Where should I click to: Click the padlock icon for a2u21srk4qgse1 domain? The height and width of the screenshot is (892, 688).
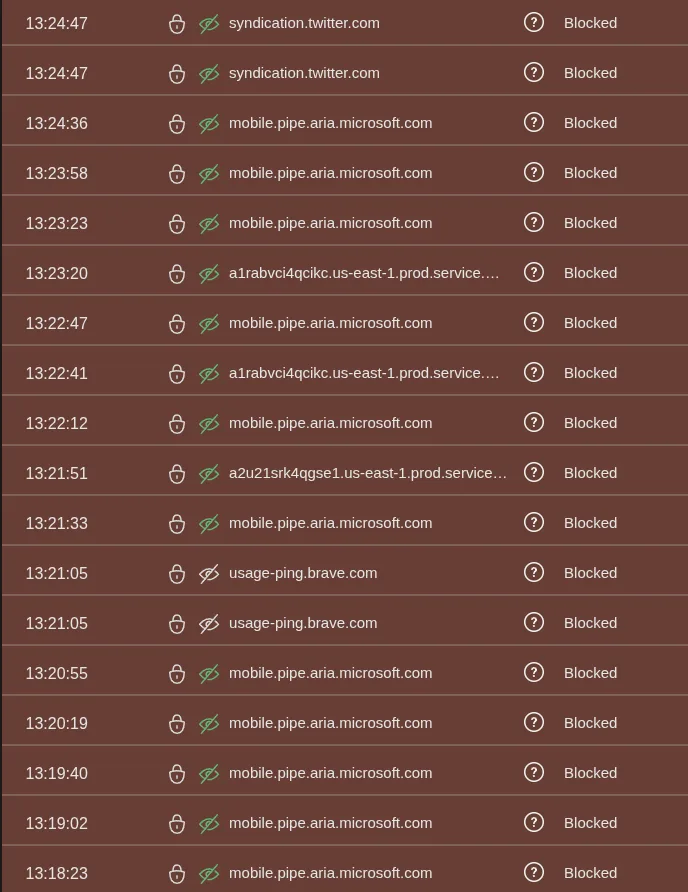pyautogui.click(x=177, y=472)
